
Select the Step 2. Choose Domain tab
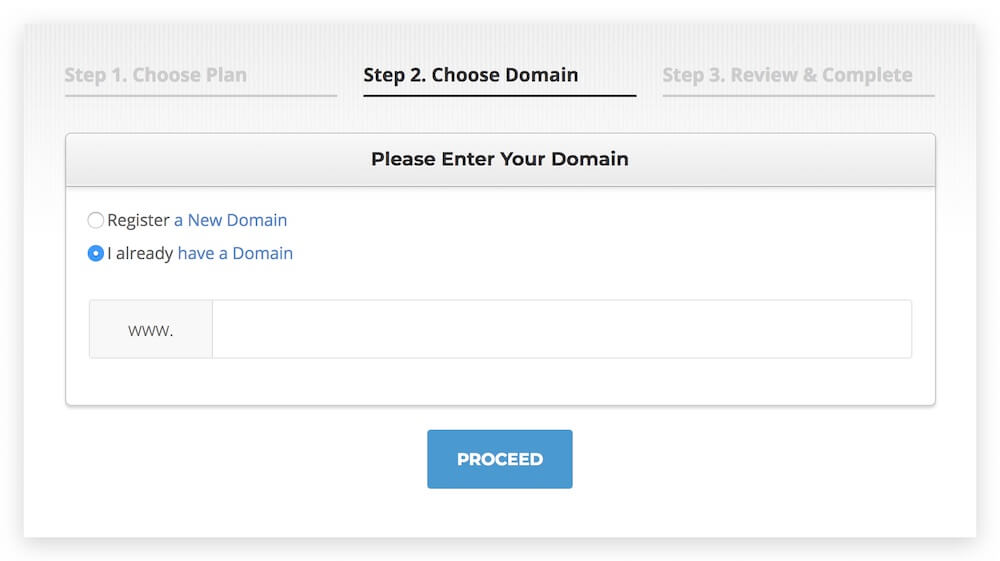click(x=470, y=75)
